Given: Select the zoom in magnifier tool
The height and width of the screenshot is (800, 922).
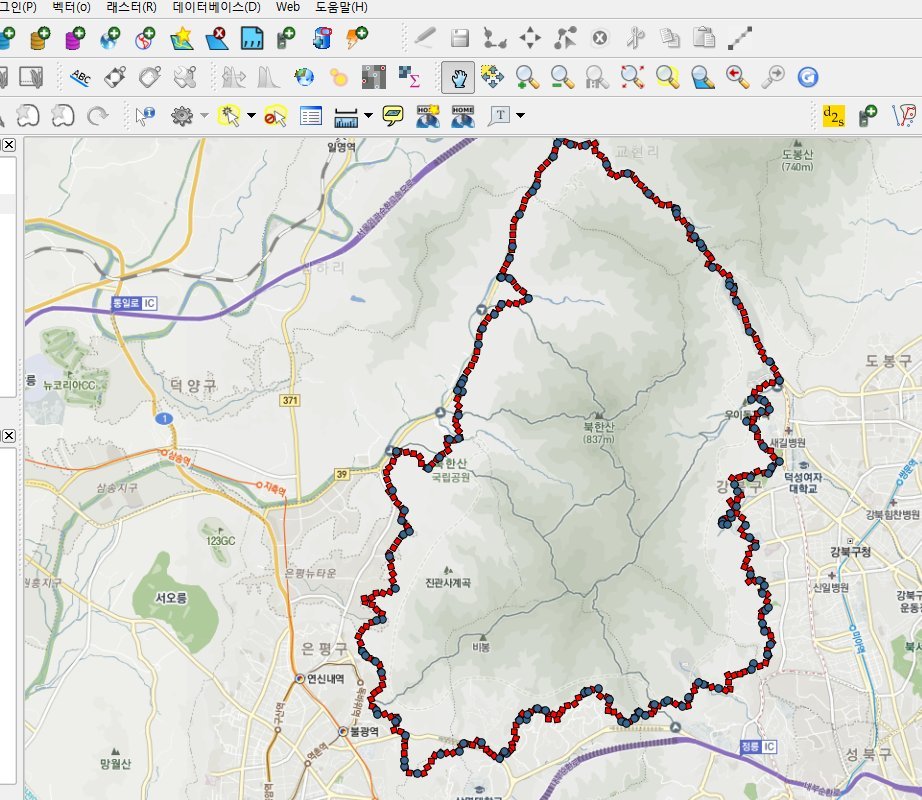Looking at the screenshot, I should [x=527, y=77].
